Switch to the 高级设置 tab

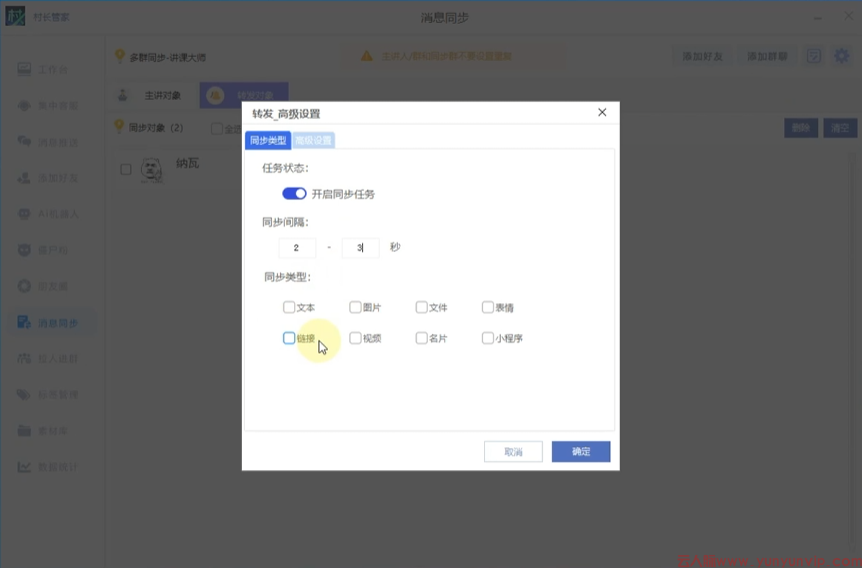coord(313,141)
